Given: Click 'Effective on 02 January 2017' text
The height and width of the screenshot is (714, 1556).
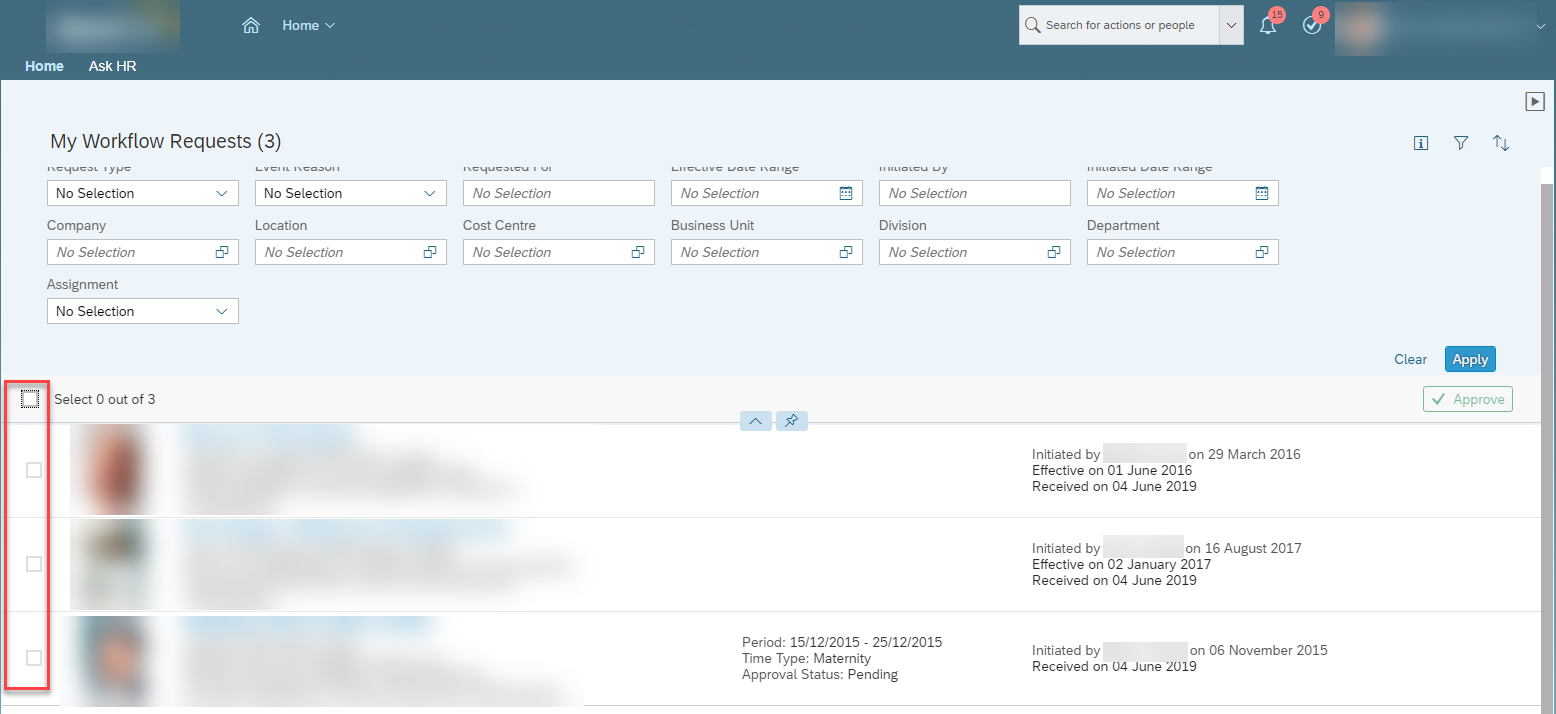Looking at the screenshot, I should coord(1121,564).
